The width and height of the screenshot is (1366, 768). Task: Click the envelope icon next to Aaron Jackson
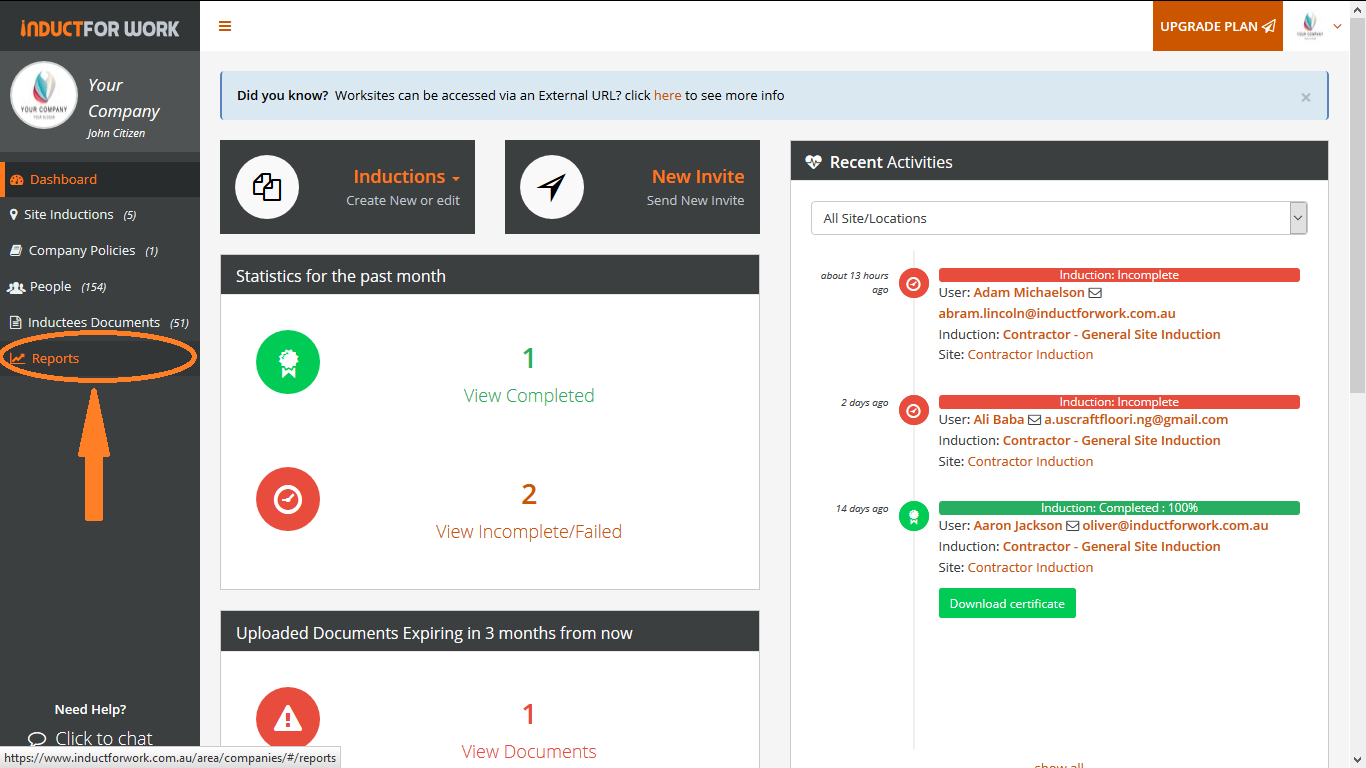(x=1073, y=526)
